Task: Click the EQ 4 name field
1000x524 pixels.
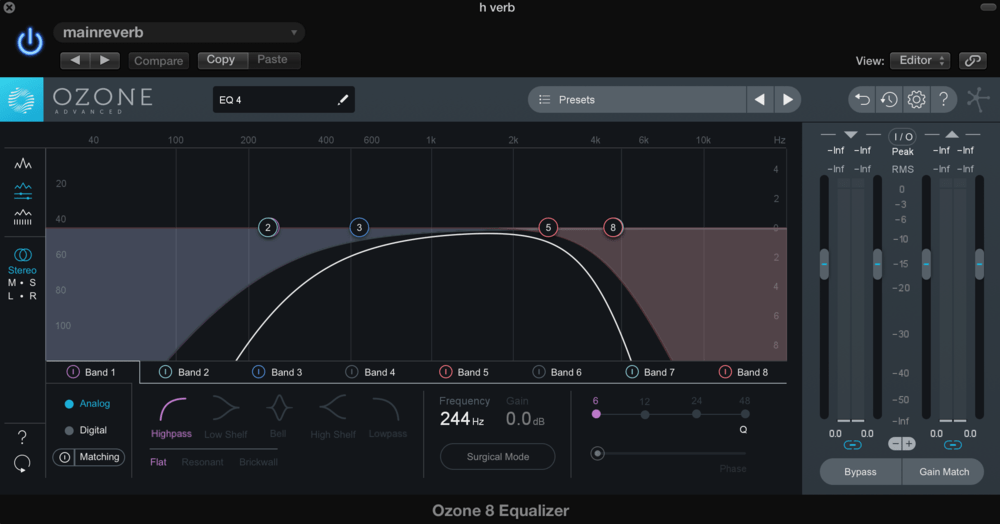Action: (284, 100)
